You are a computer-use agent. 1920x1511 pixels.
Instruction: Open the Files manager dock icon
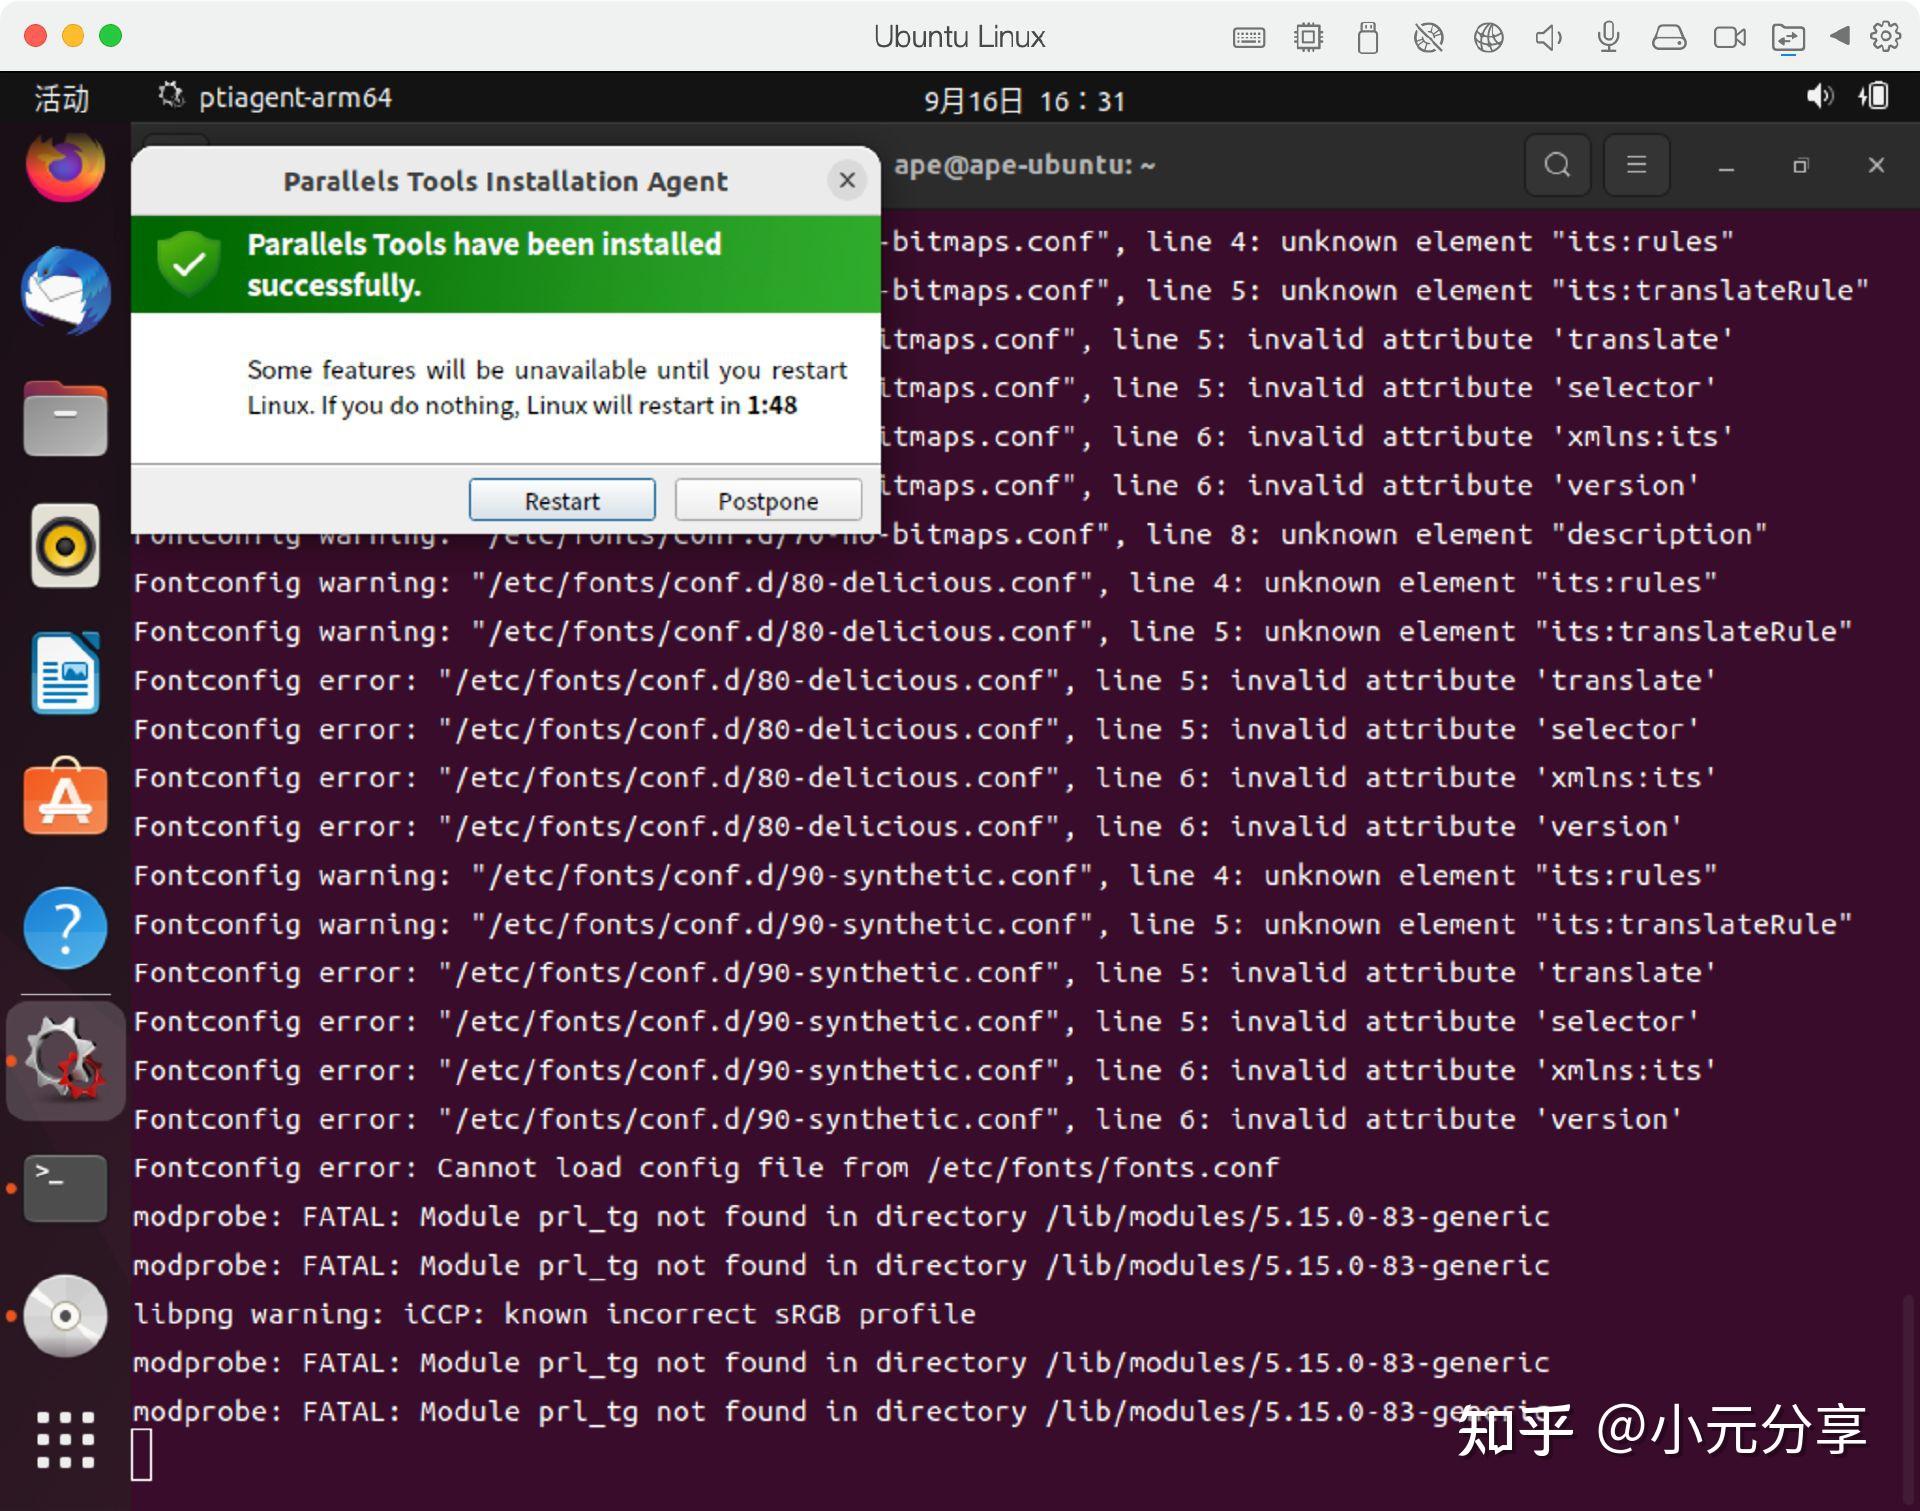(66, 418)
